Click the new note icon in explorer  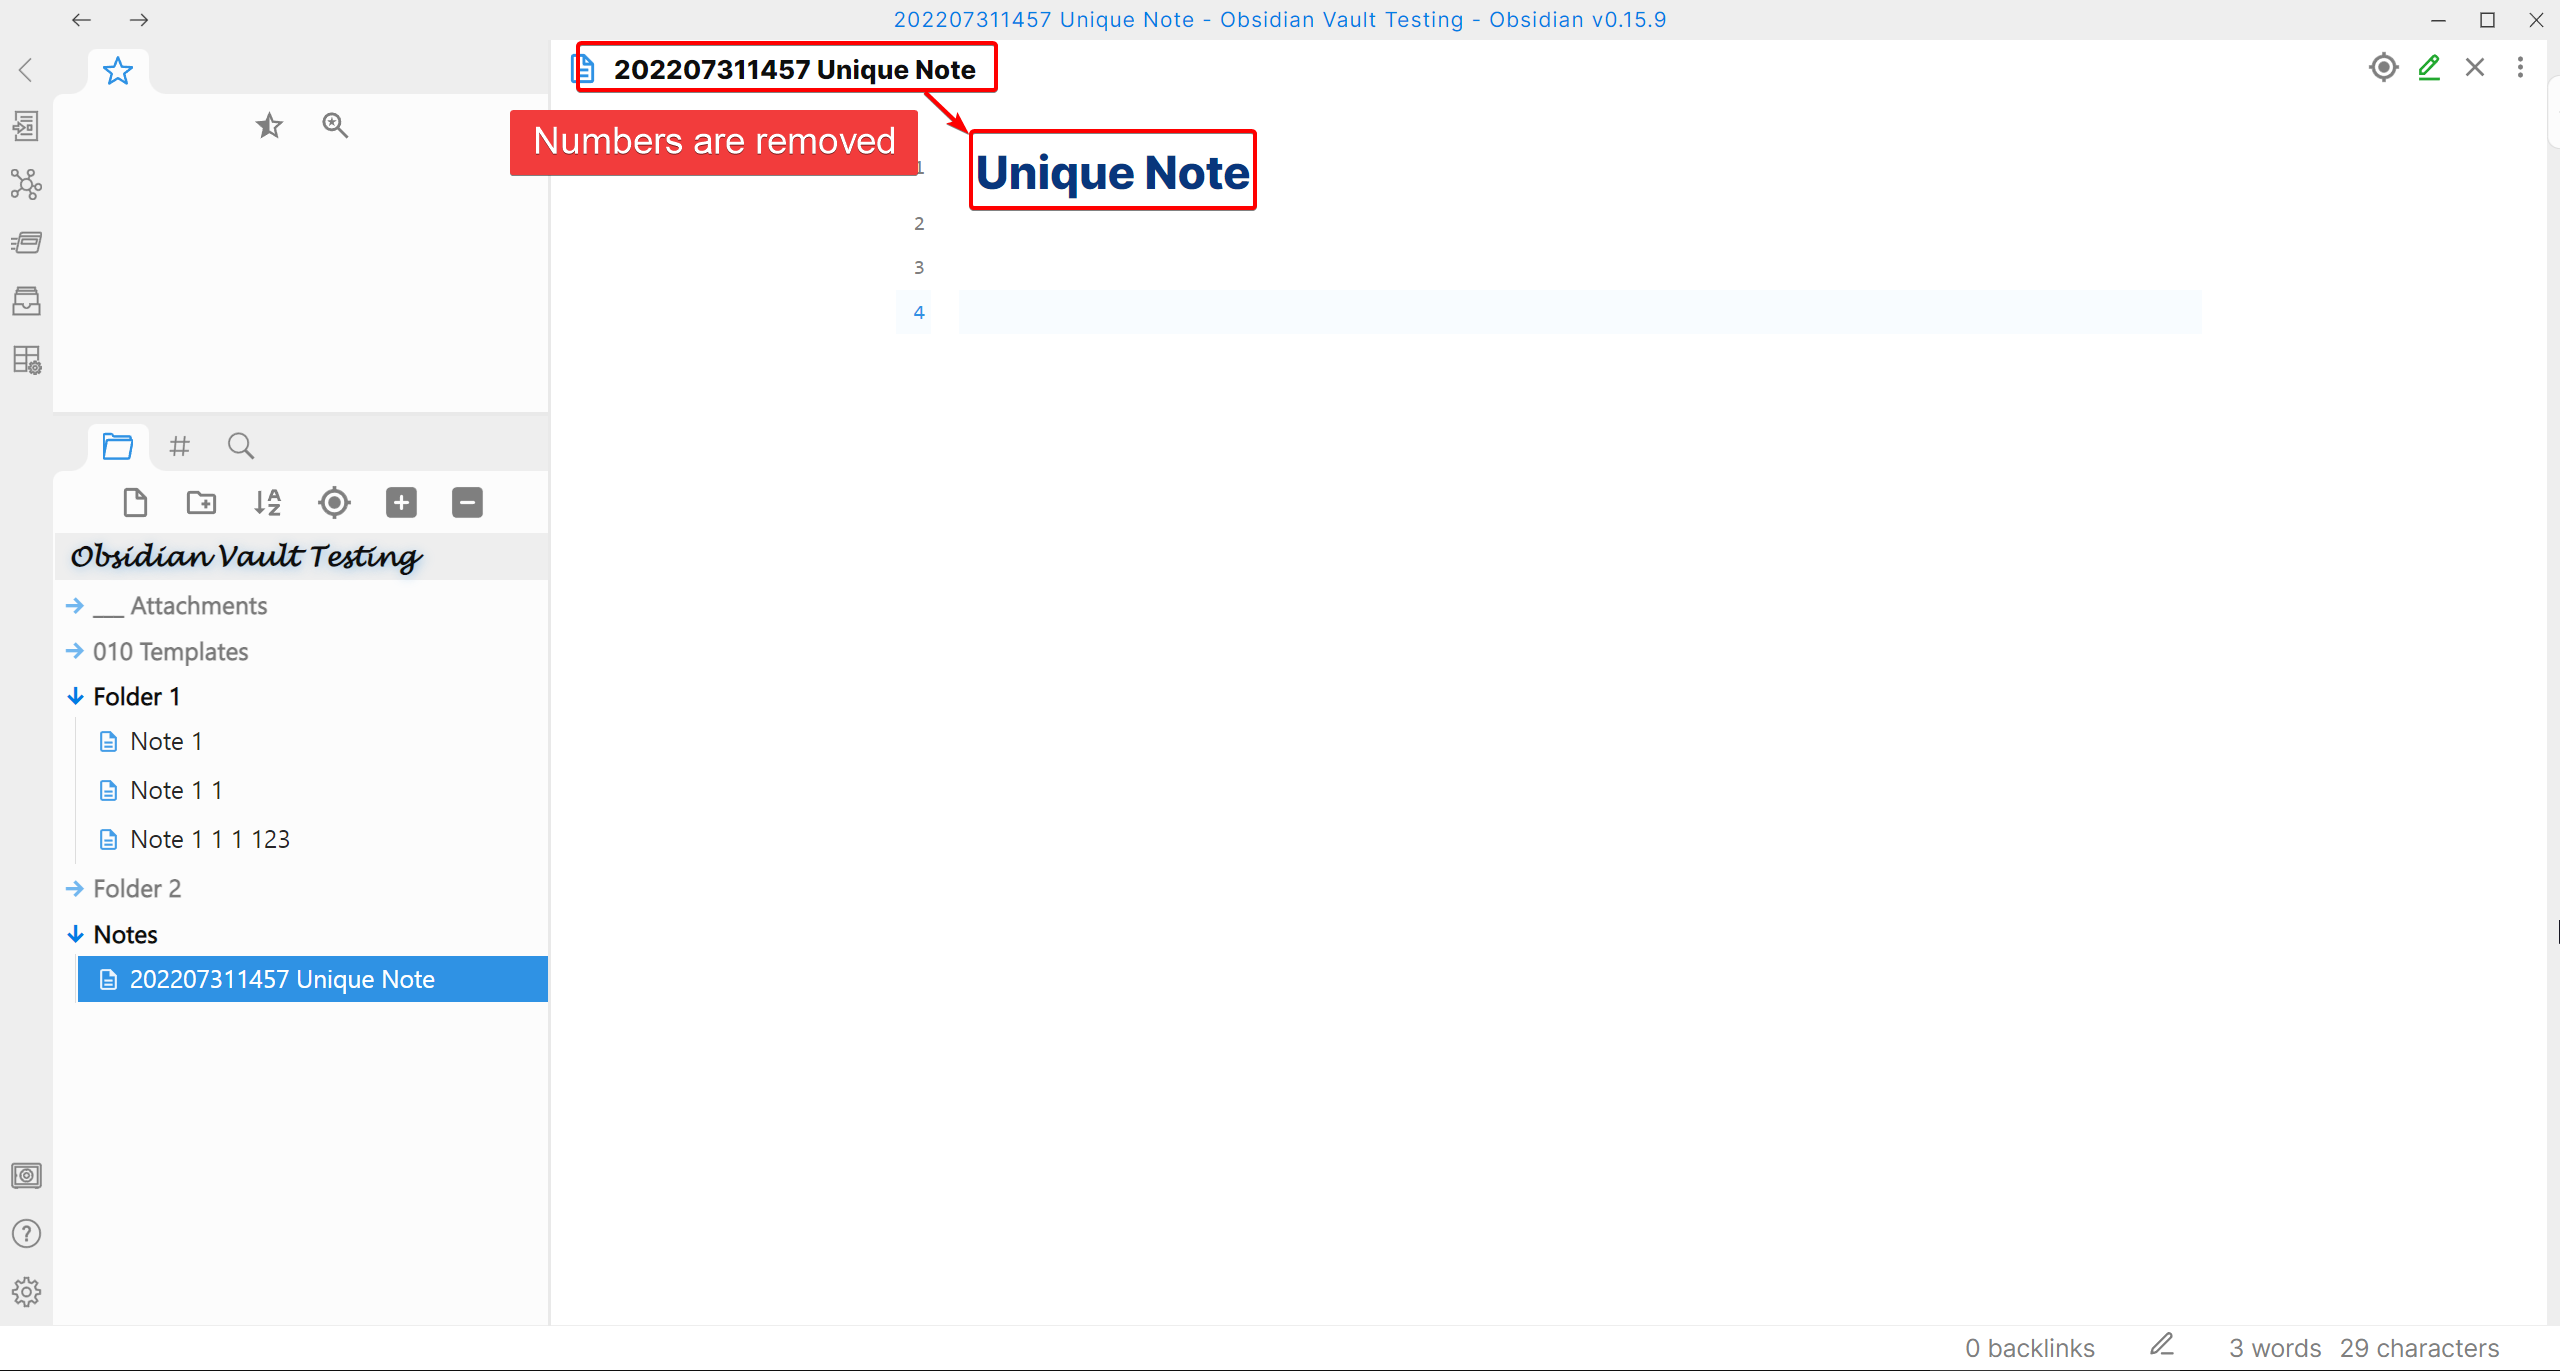pos(135,502)
